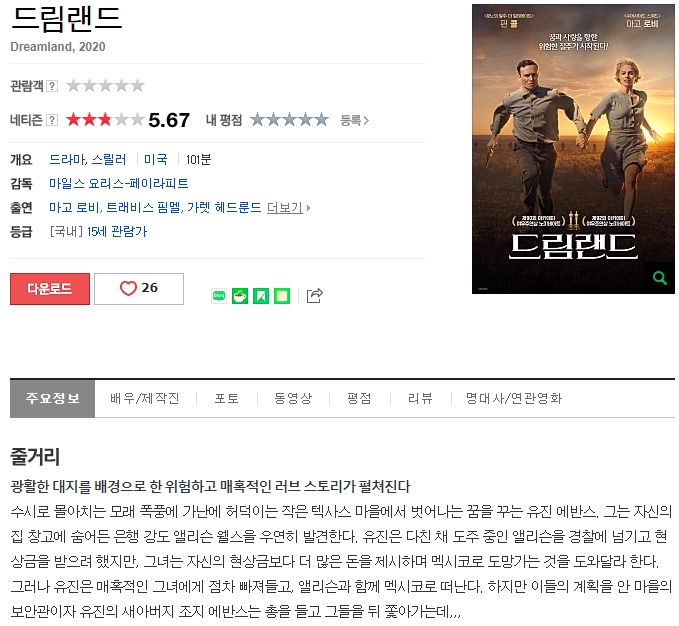This screenshot has width=679, height=626.
Task: Click the red 다운로드 button
Action: tap(50, 289)
